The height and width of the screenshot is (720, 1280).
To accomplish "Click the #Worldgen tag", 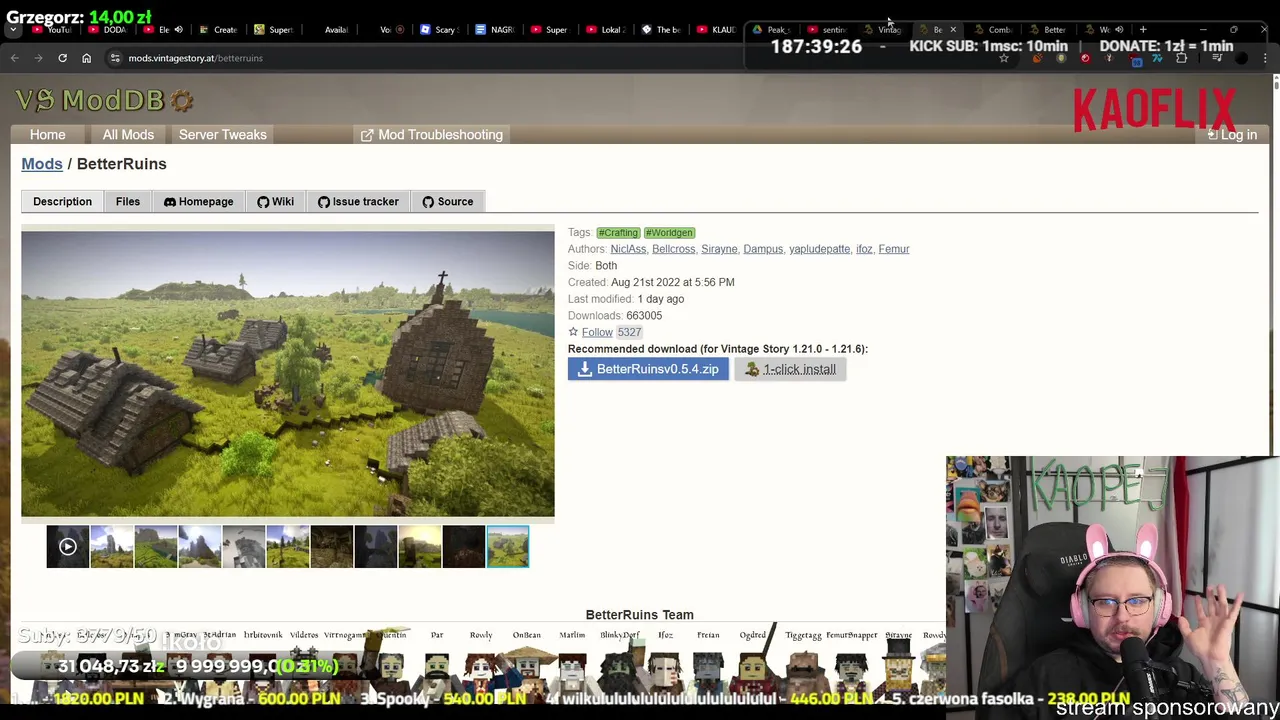I will coord(669,233).
